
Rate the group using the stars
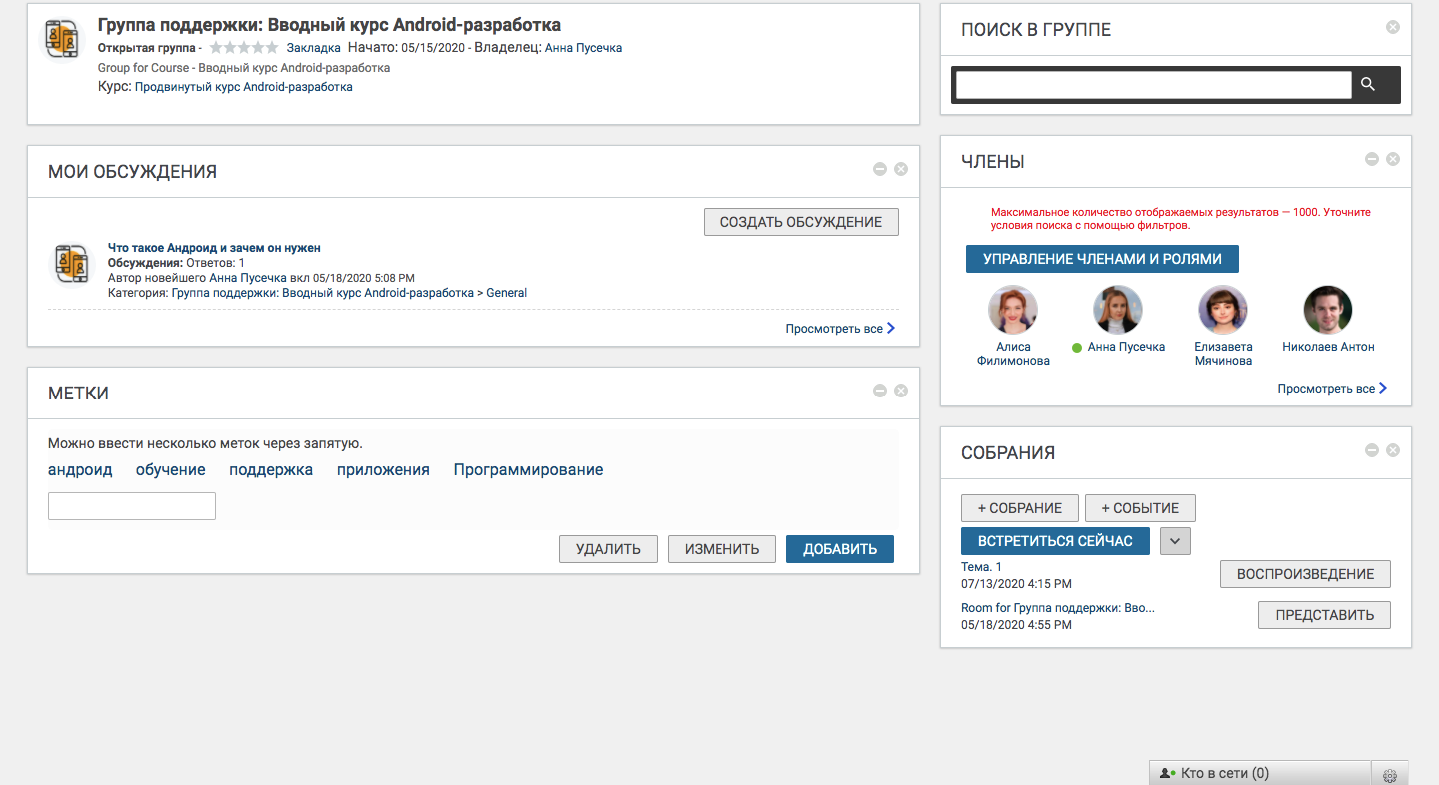coord(243,48)
